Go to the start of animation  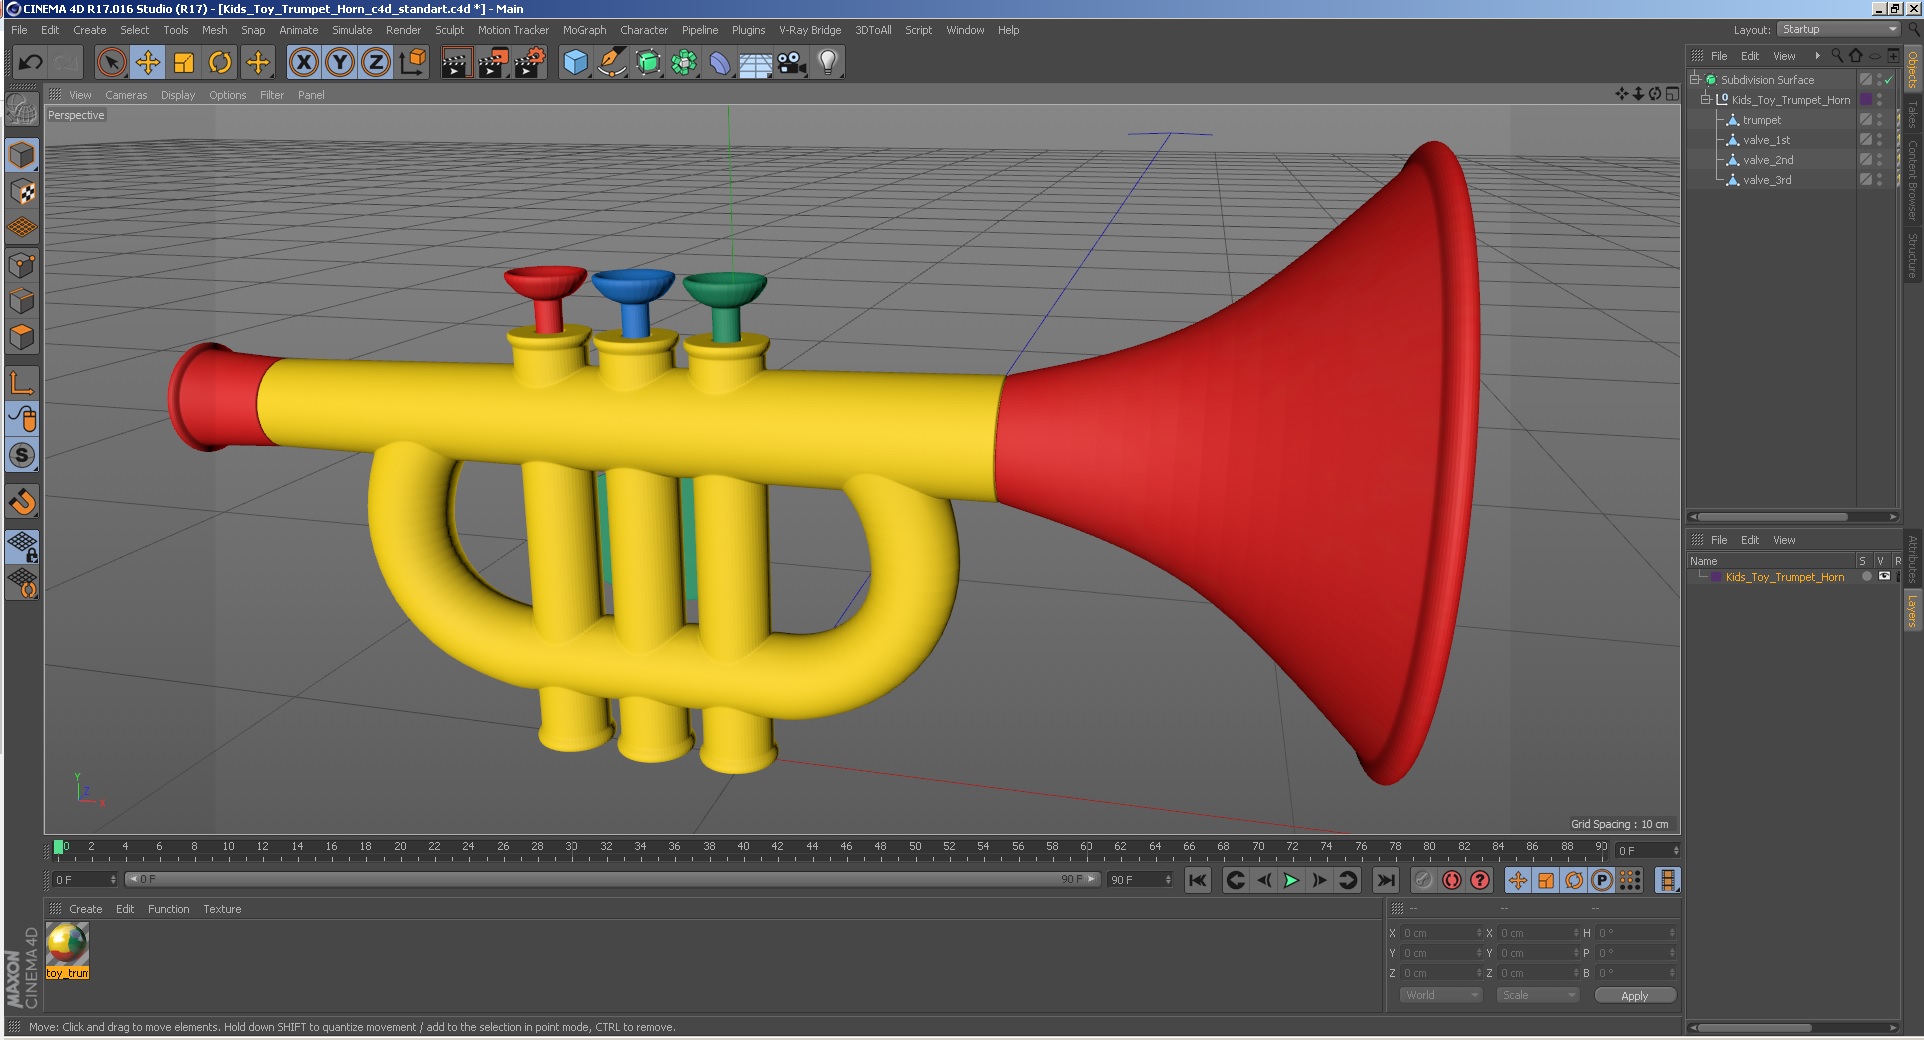[1197, 880]
